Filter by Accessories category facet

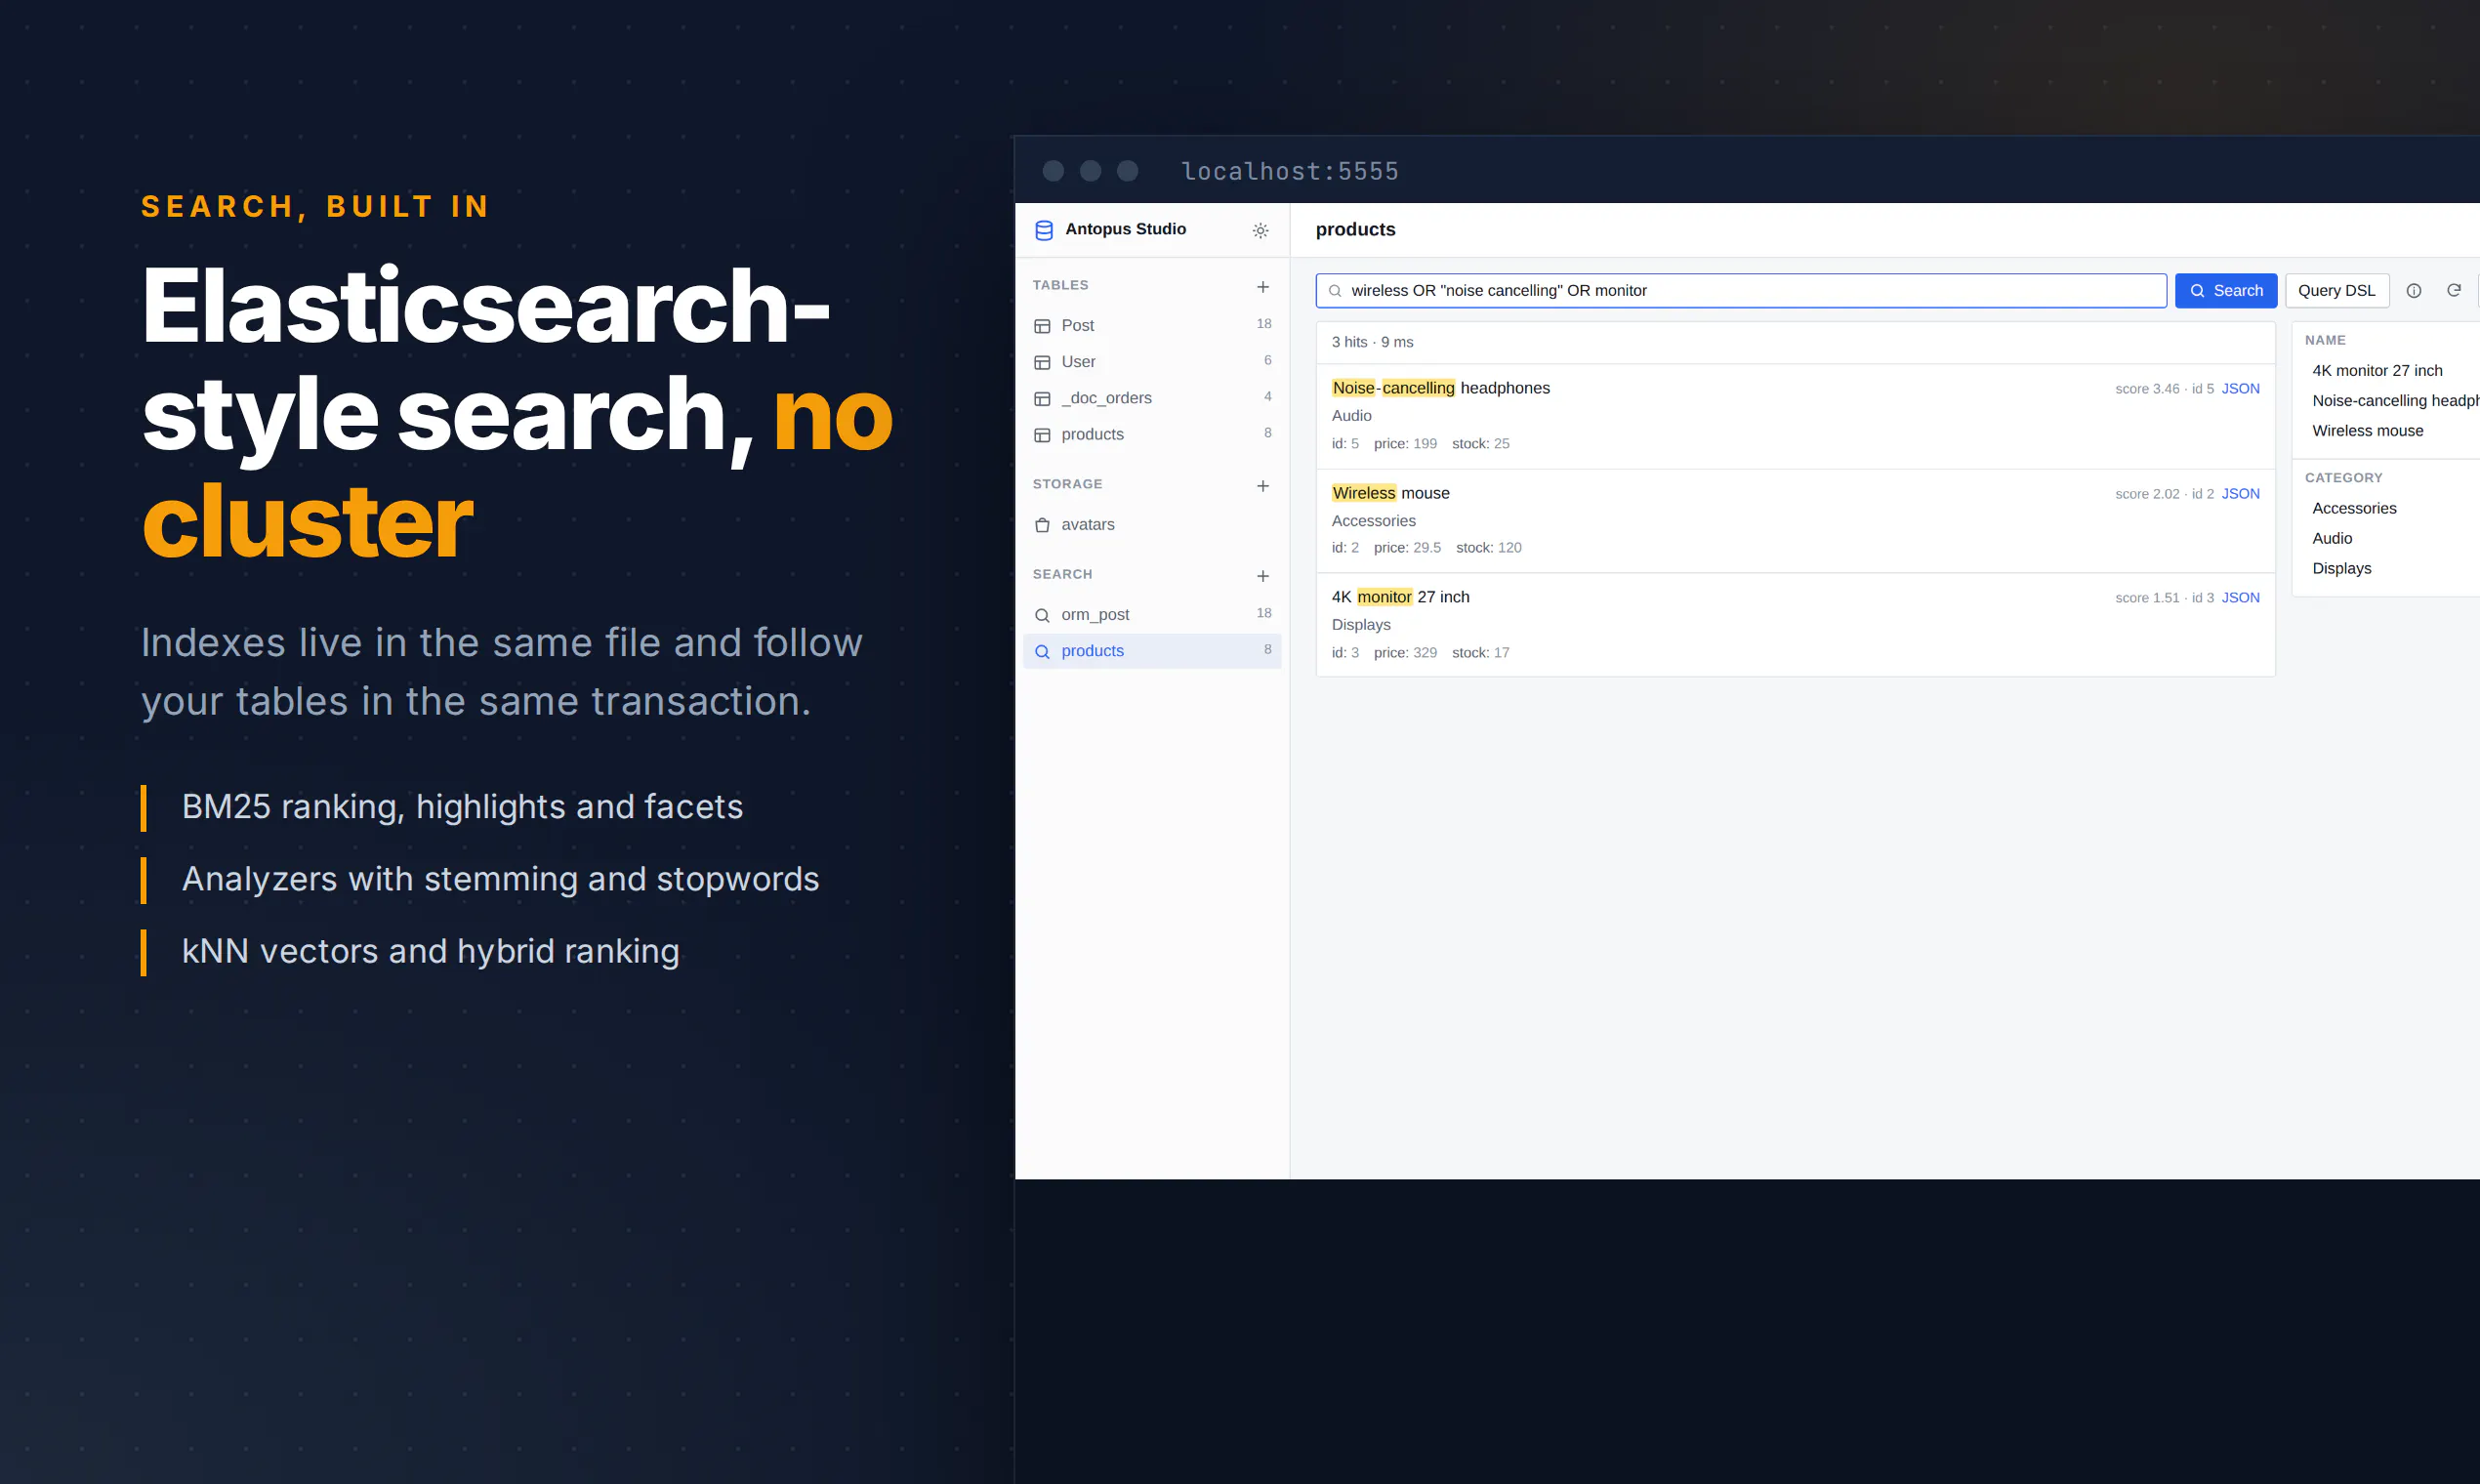click(x=2354, y=508)
